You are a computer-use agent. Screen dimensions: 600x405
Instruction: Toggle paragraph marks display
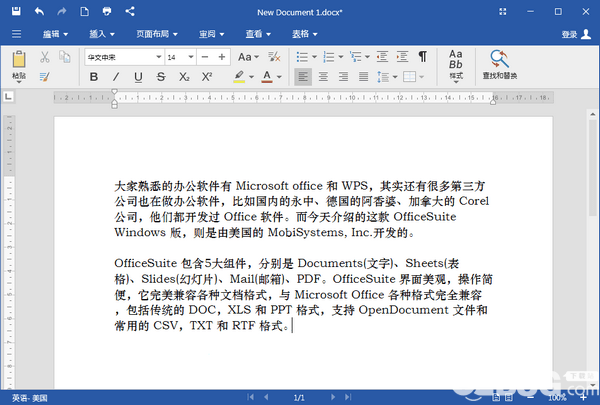[422, 57]
